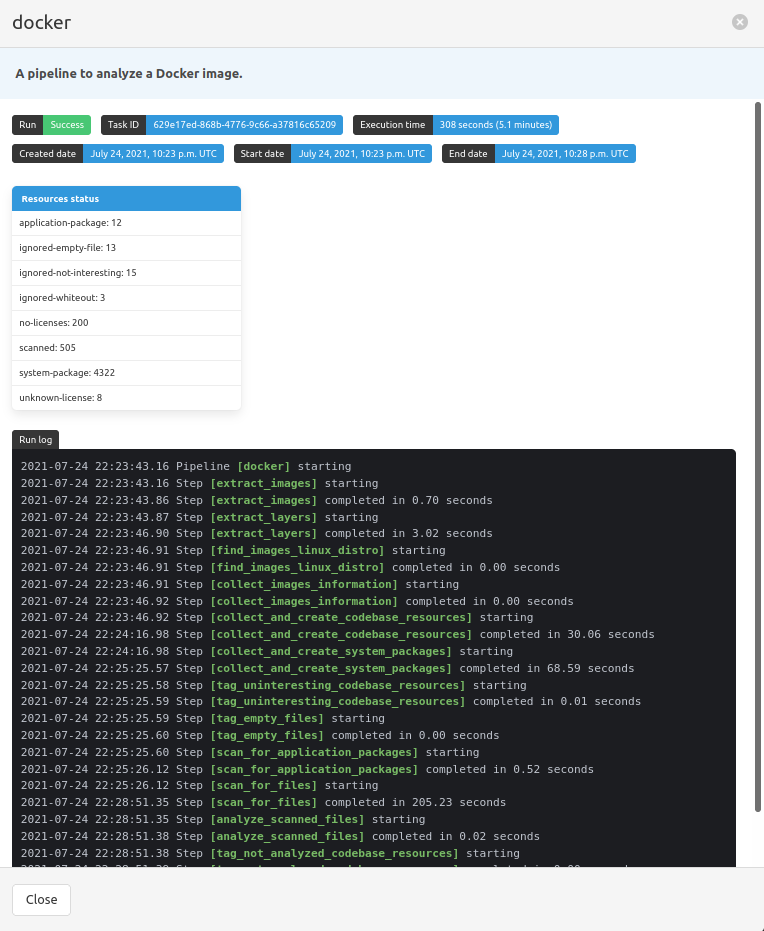Click the tag_not_analyzed_codebase_resources starting line
Screen dimensions: 764x931
tap(270, 853)
